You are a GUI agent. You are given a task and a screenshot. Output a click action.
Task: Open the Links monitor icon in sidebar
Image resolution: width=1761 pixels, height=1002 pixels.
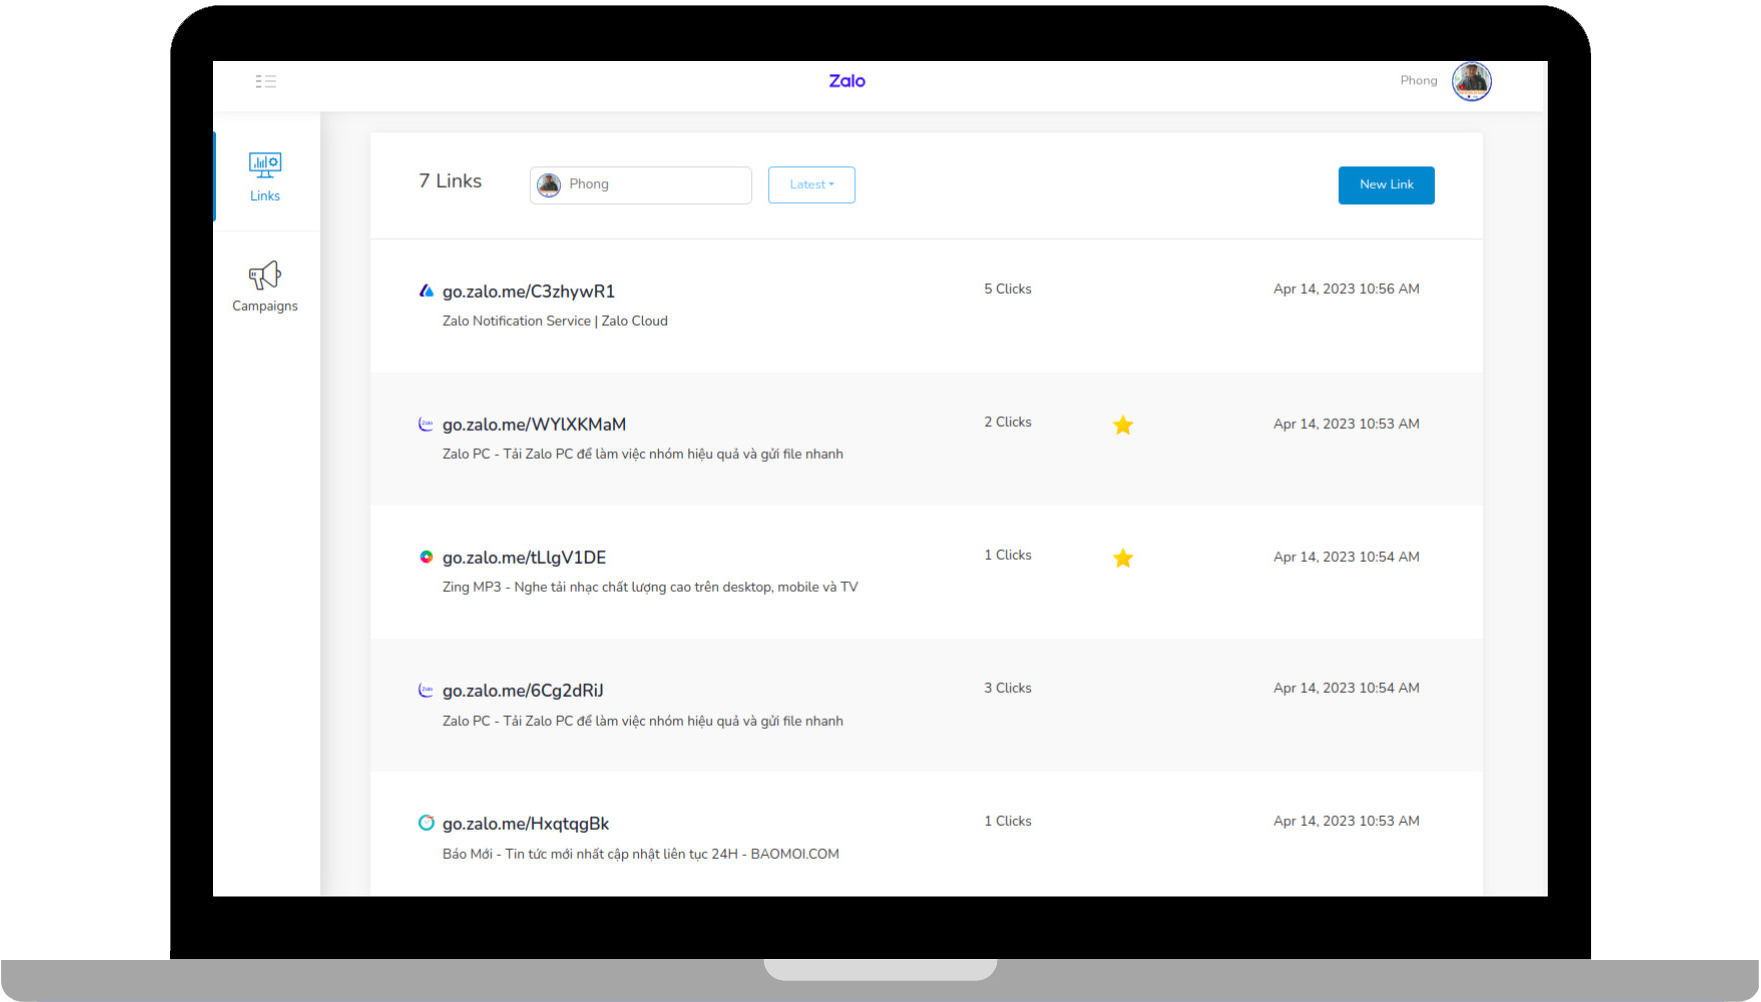pyautogui.click(x=265, y=164)
